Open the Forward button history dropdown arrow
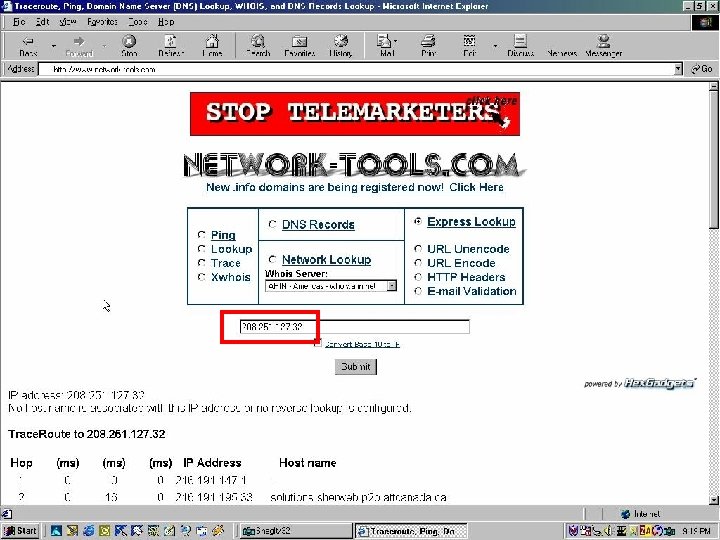This screenshot has height=540, width=720. pyautogui.click(x=104, y=46)
